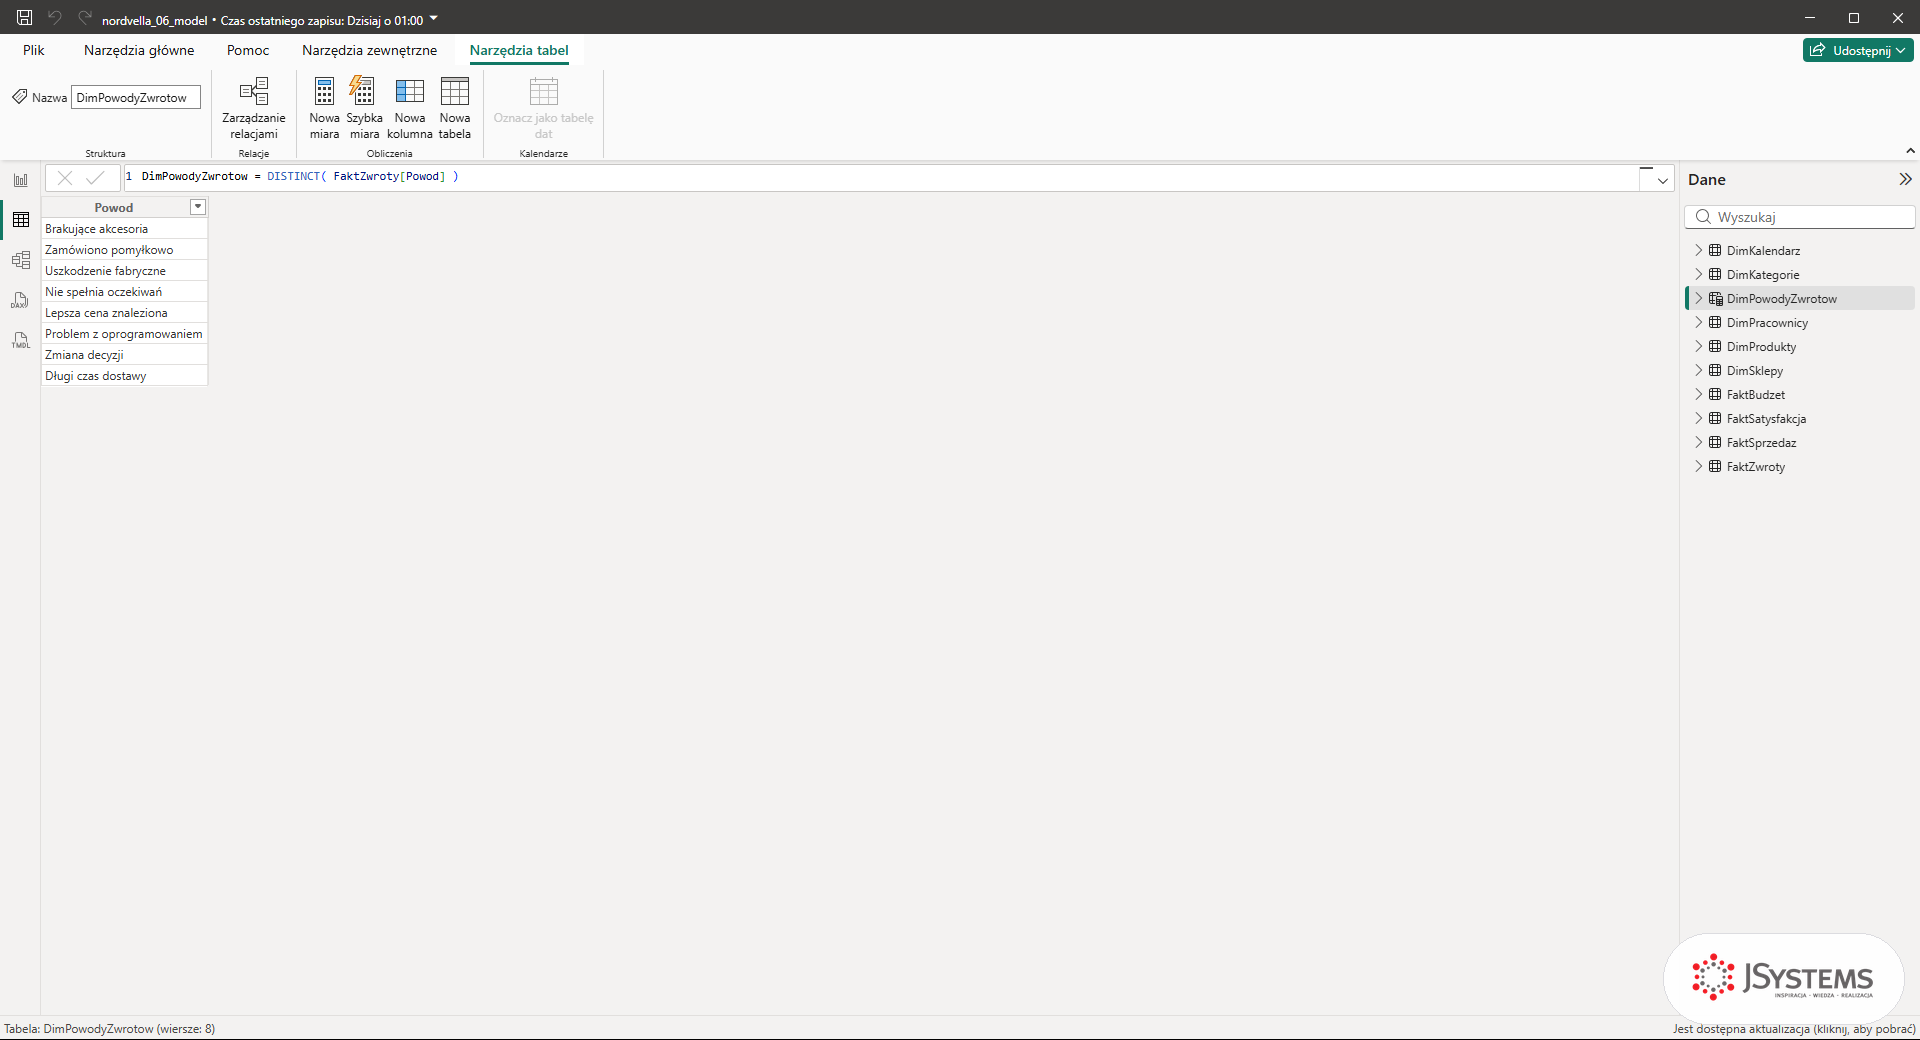Select the 'Problem z oprogramowaniem' cell

click(x=124, y=334)
